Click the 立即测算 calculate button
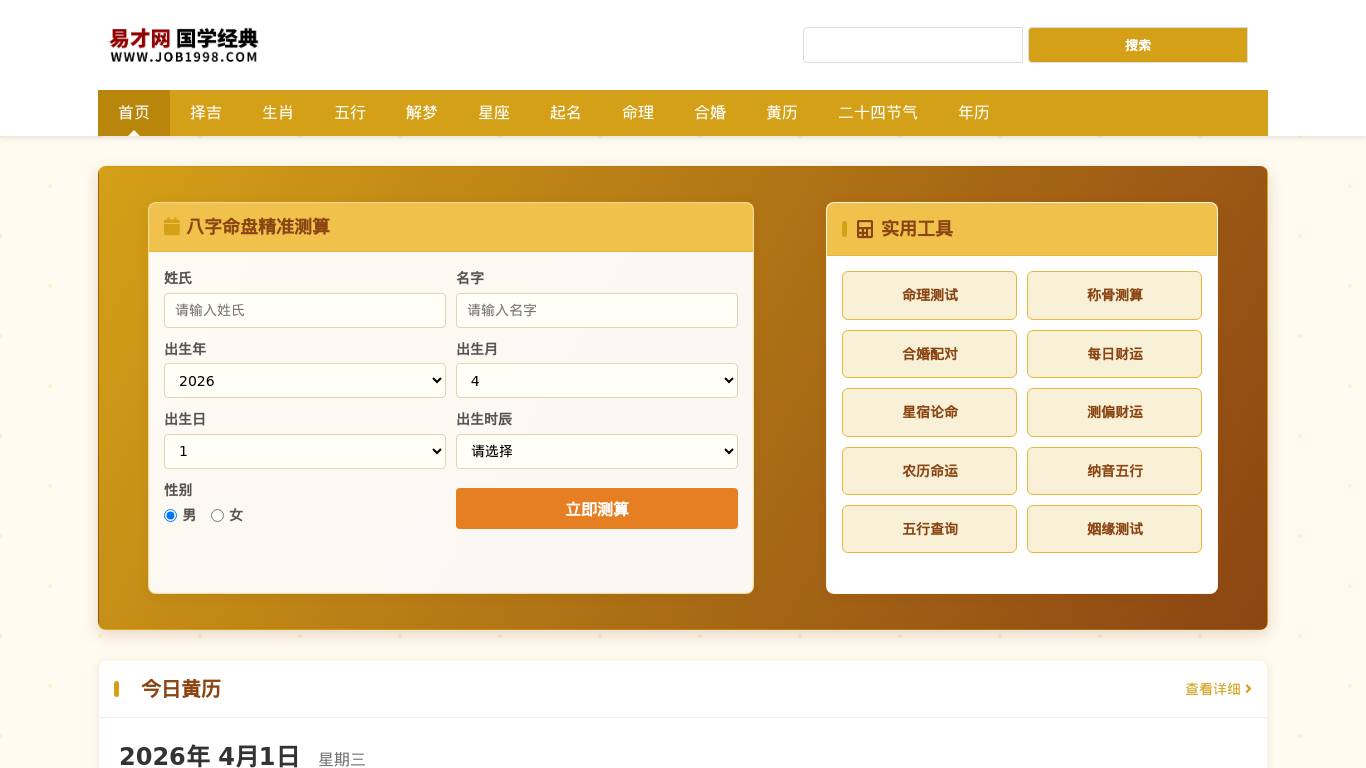1366x768 pixels. click(597, 508)
